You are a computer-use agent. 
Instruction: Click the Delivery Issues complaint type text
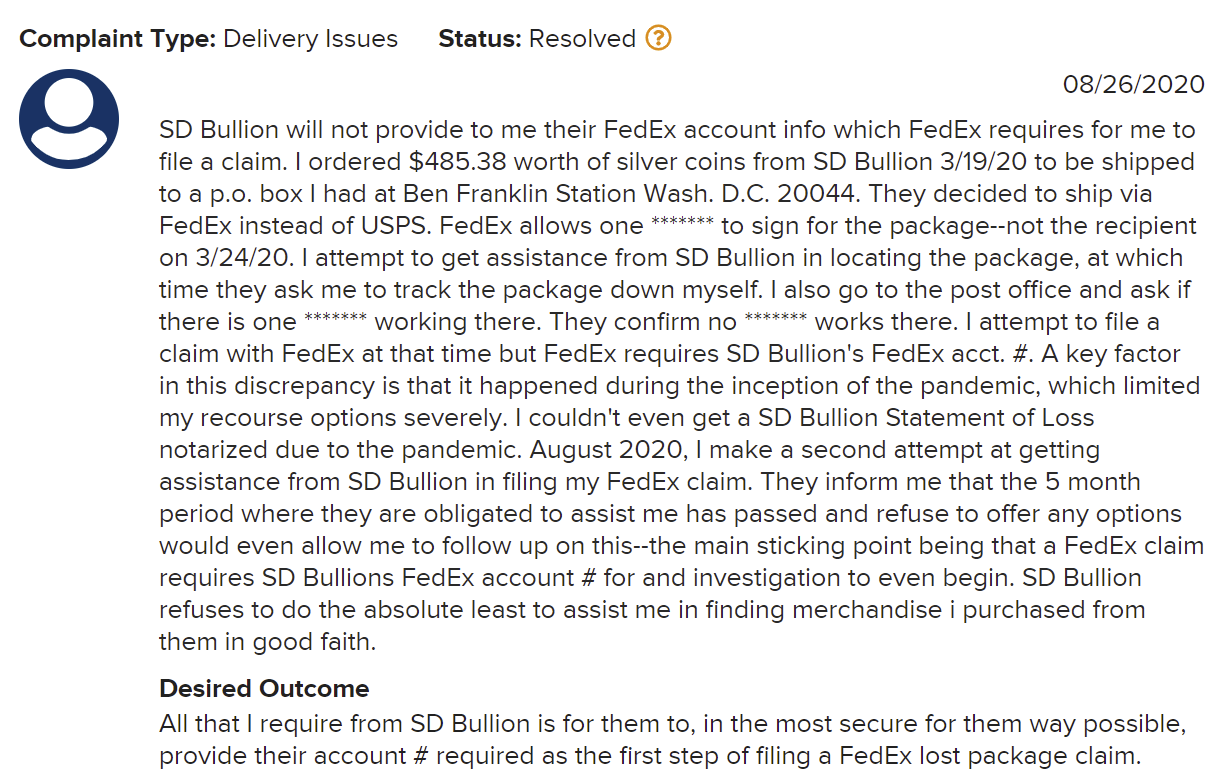pyautogui.click(x=311, y=39)
